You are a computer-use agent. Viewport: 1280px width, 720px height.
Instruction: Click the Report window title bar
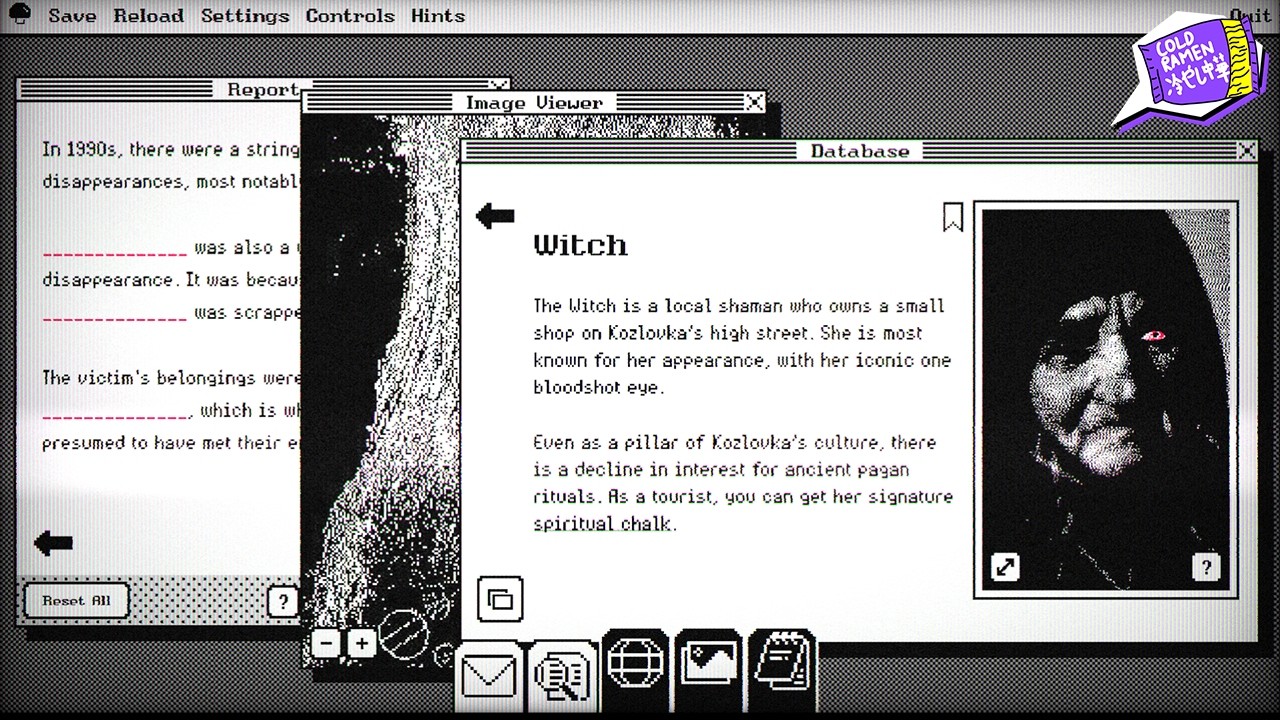tap(262, 89)
